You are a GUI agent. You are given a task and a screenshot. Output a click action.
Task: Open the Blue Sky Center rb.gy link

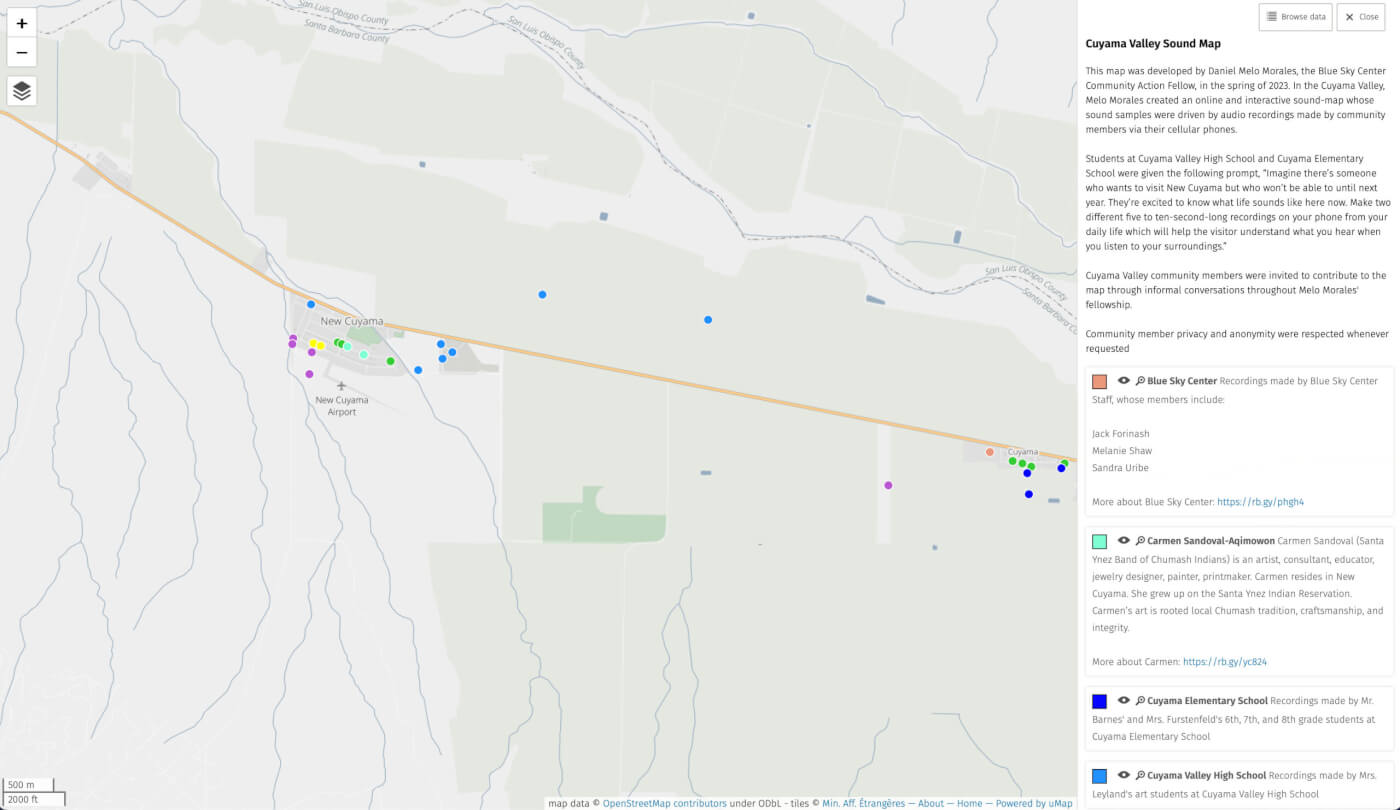(1260, 502)
